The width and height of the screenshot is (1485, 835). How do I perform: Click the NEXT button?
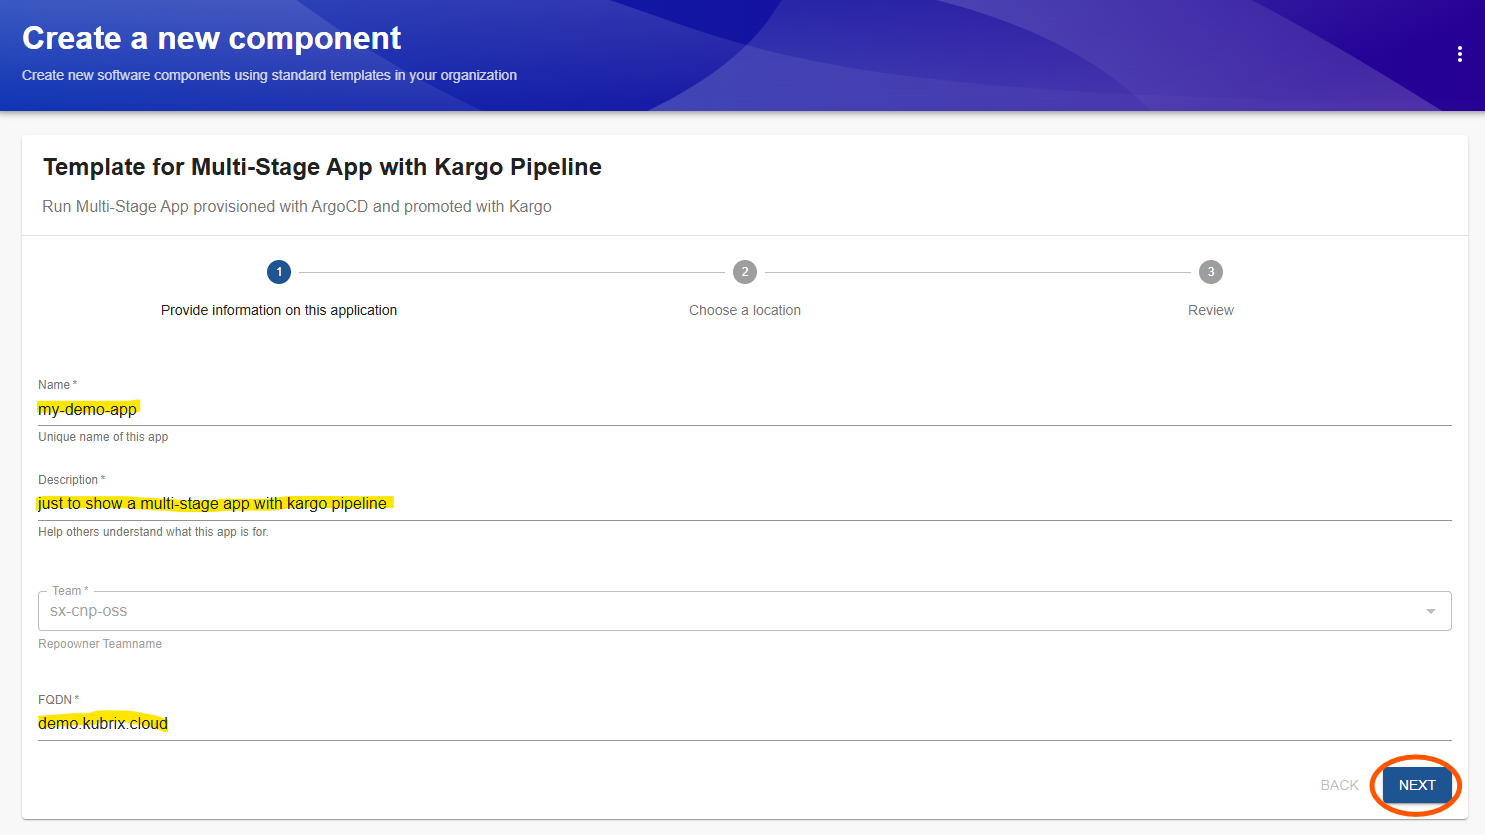[1417, 785]
